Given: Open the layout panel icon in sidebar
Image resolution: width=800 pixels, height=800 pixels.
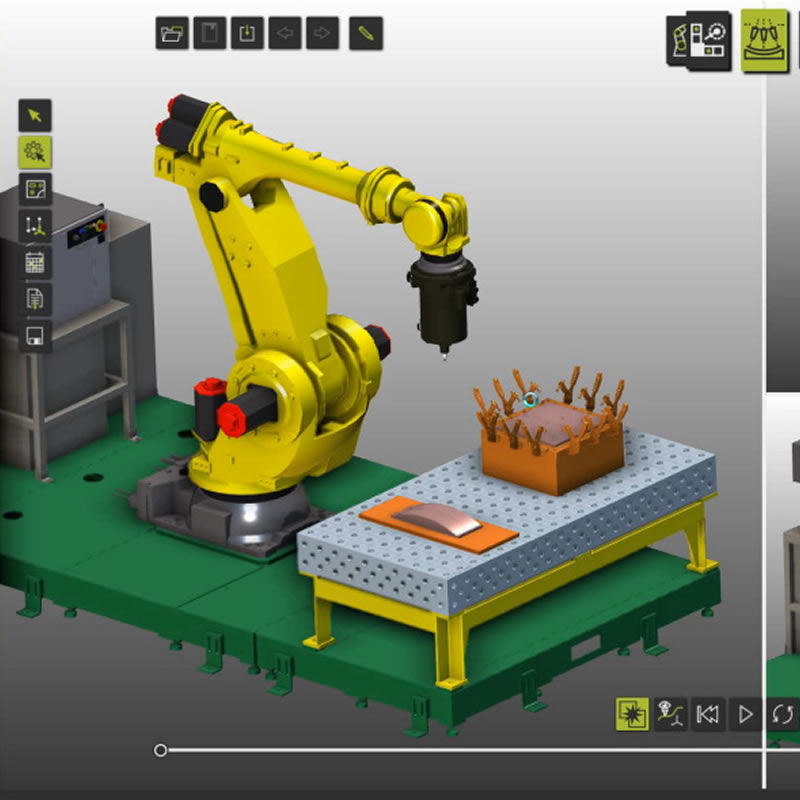Looking at the screenshot, I should pos(35,189).
